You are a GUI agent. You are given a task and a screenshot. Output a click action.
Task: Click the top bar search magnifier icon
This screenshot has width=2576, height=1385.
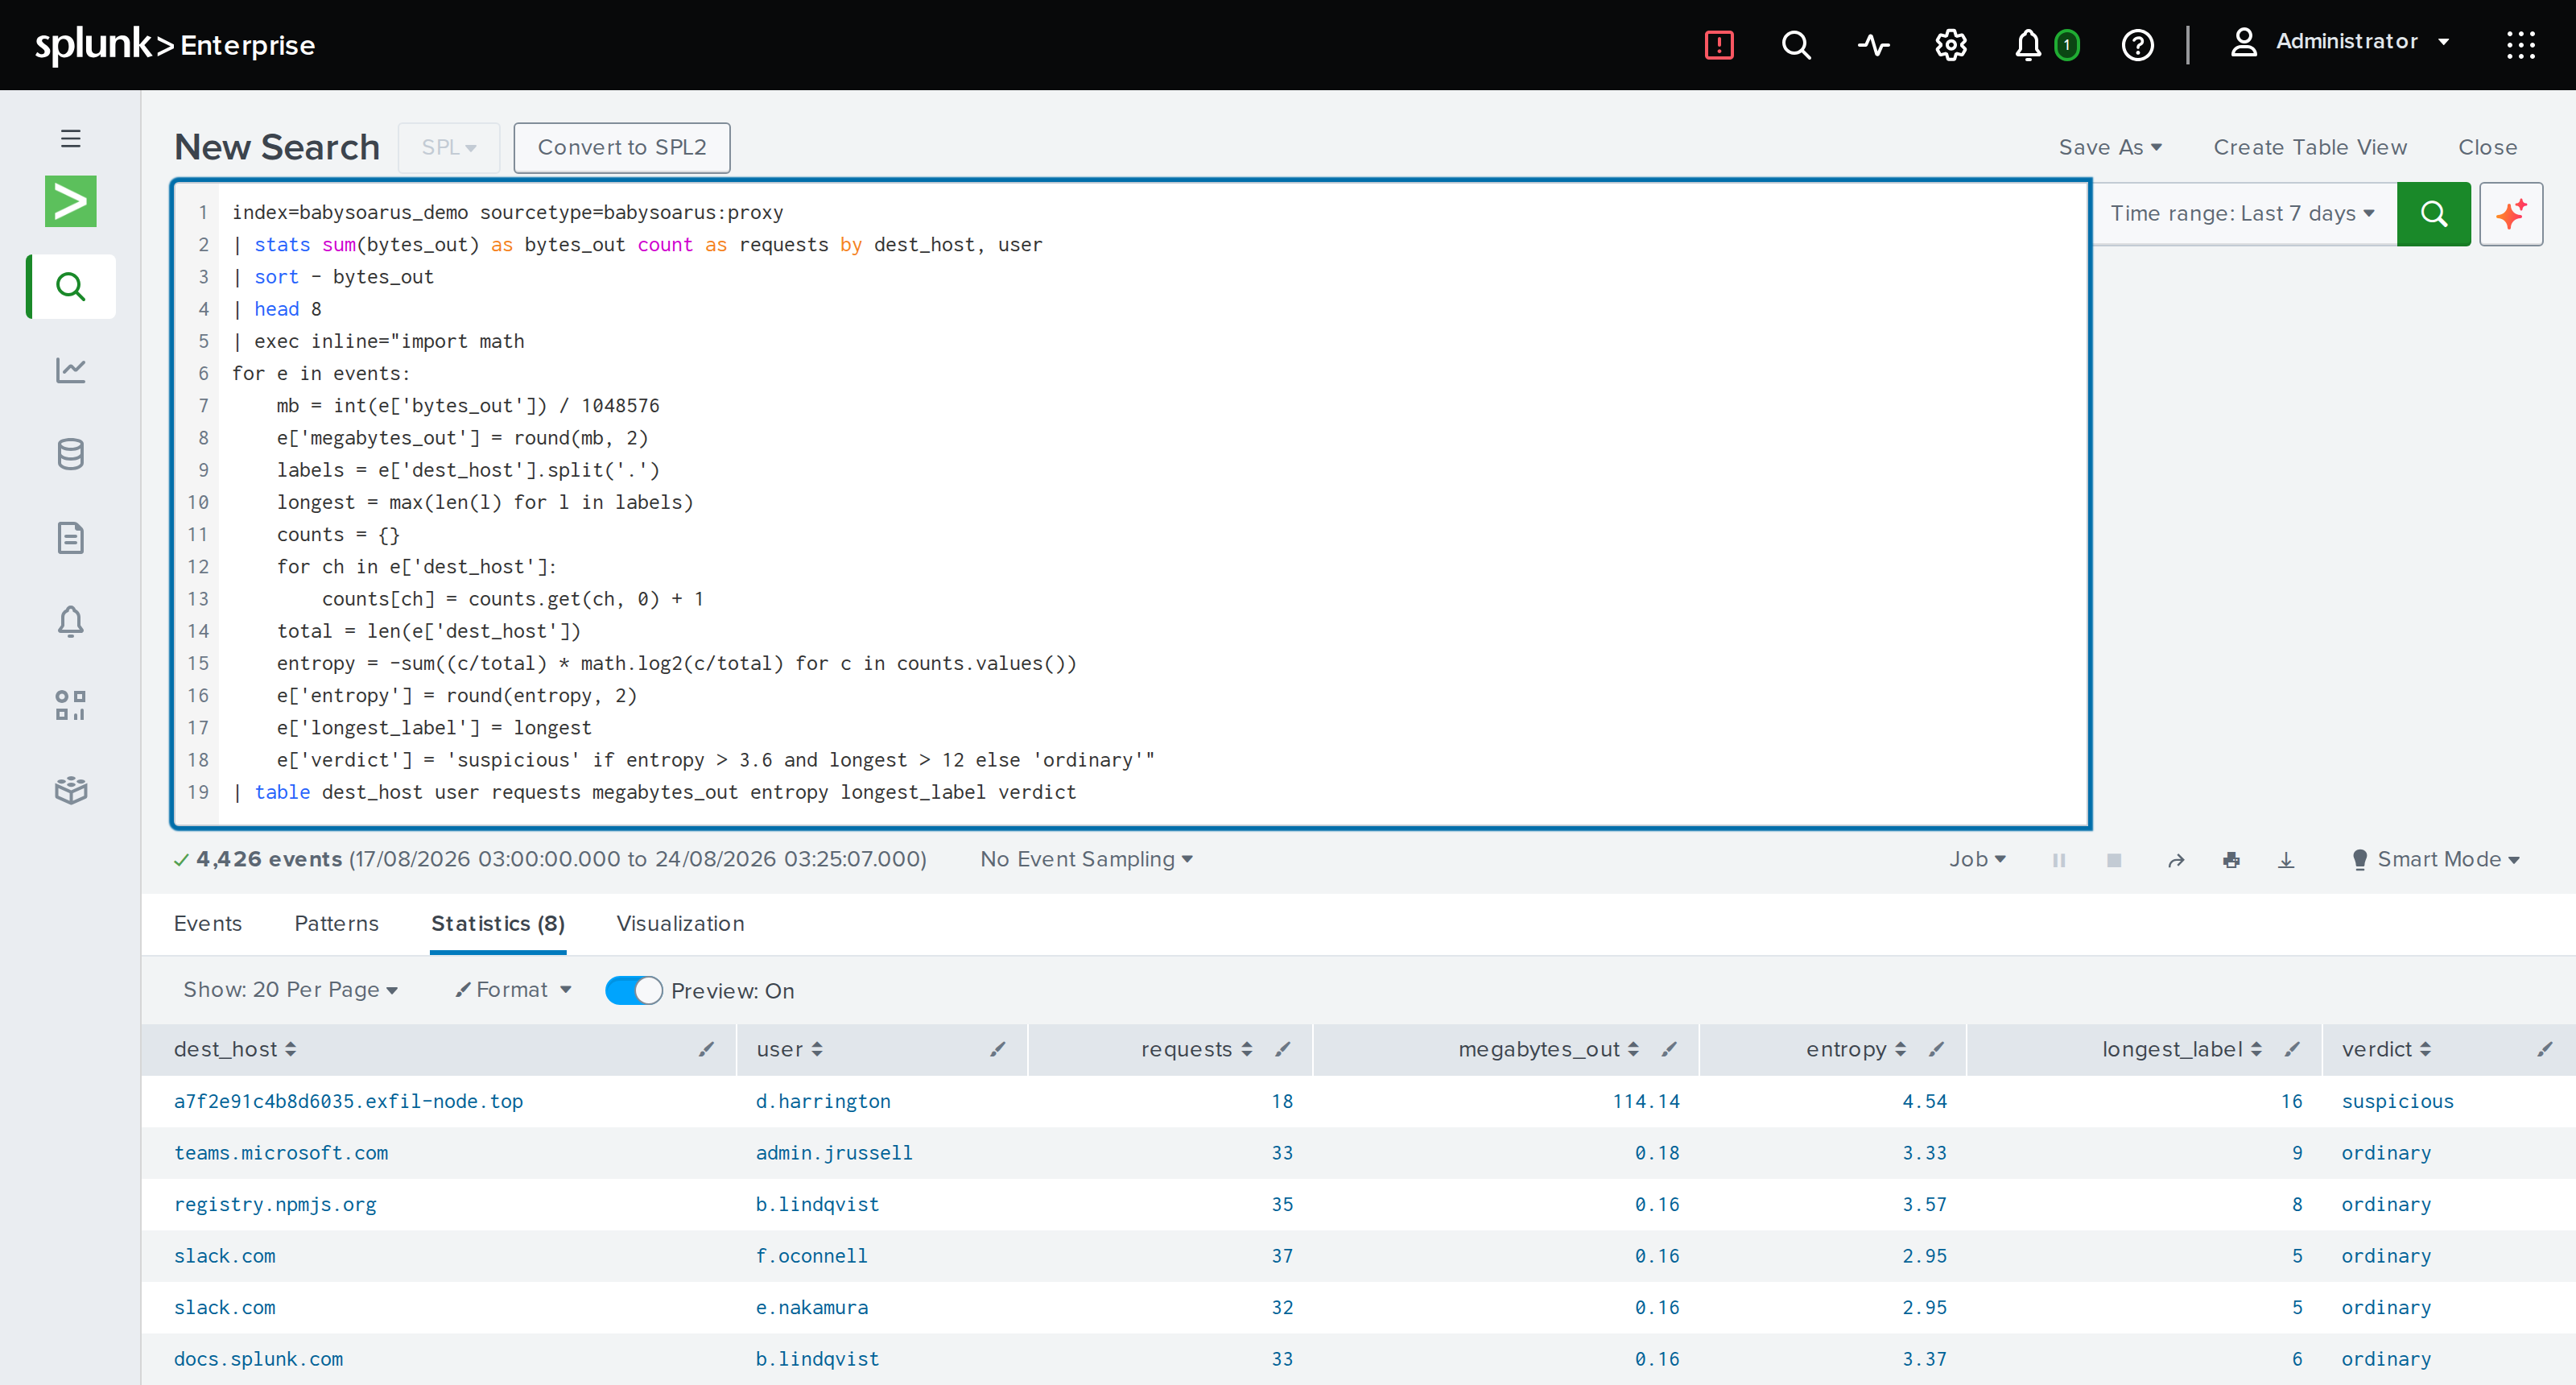click(x=1796, y=45)
